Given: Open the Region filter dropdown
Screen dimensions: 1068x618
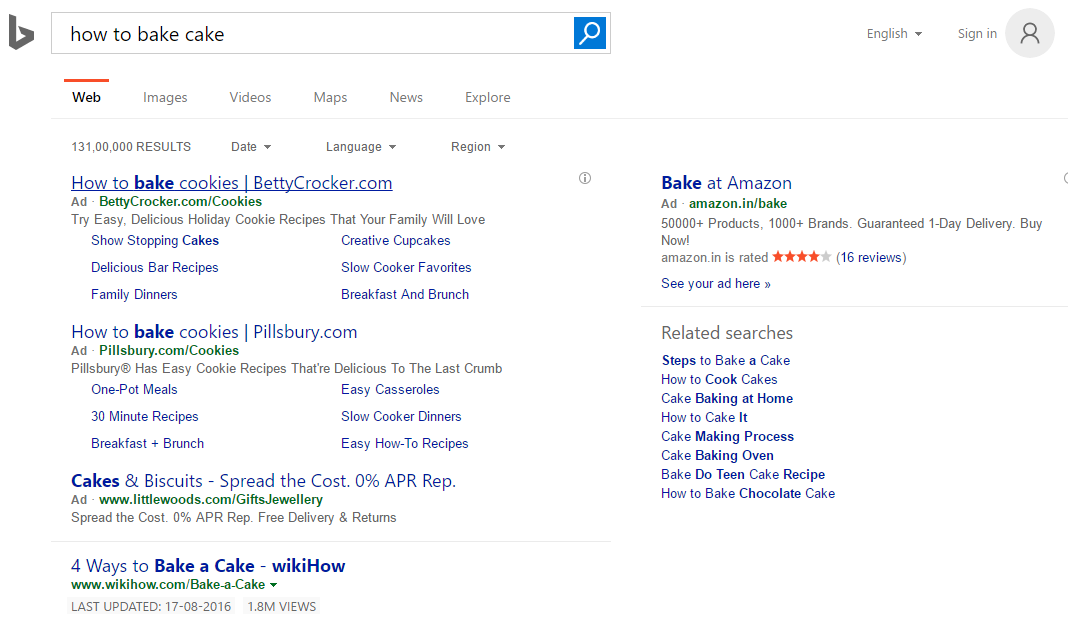Looking at the screenshot, I should (477, 146).
